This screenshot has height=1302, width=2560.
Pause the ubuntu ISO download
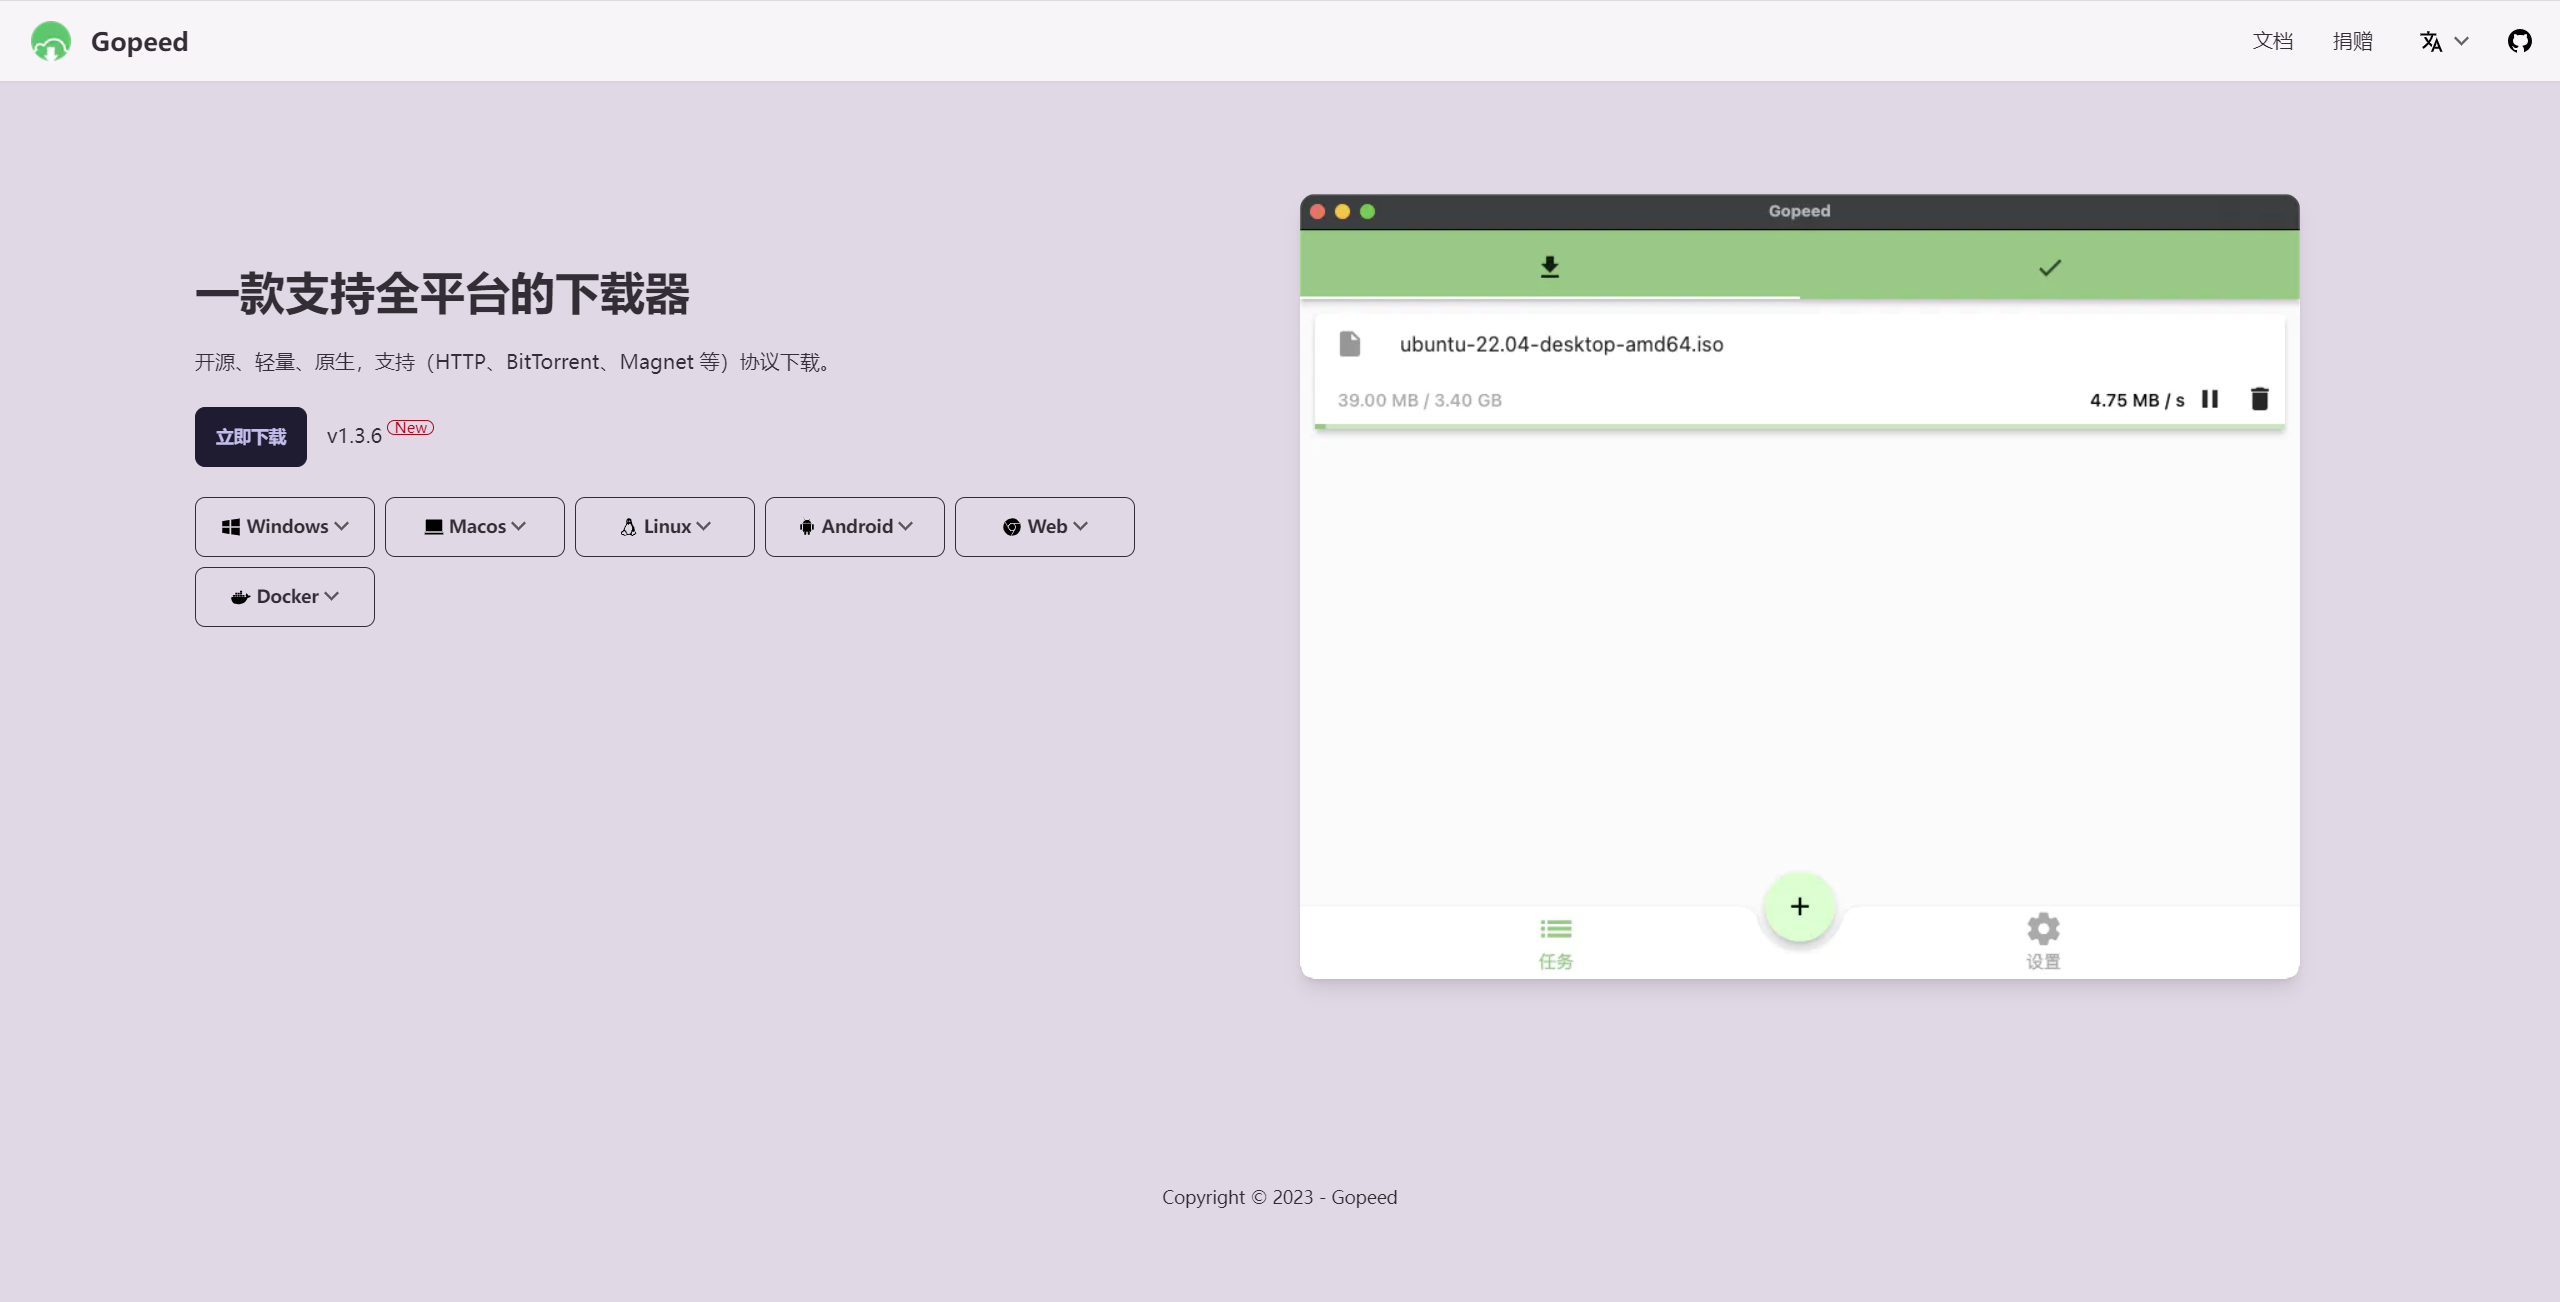coord(2210,399)
